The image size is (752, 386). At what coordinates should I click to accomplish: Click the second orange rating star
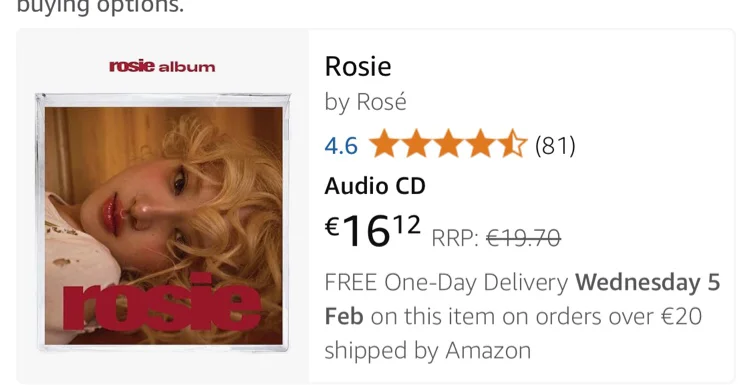click(x=416, y=143)
